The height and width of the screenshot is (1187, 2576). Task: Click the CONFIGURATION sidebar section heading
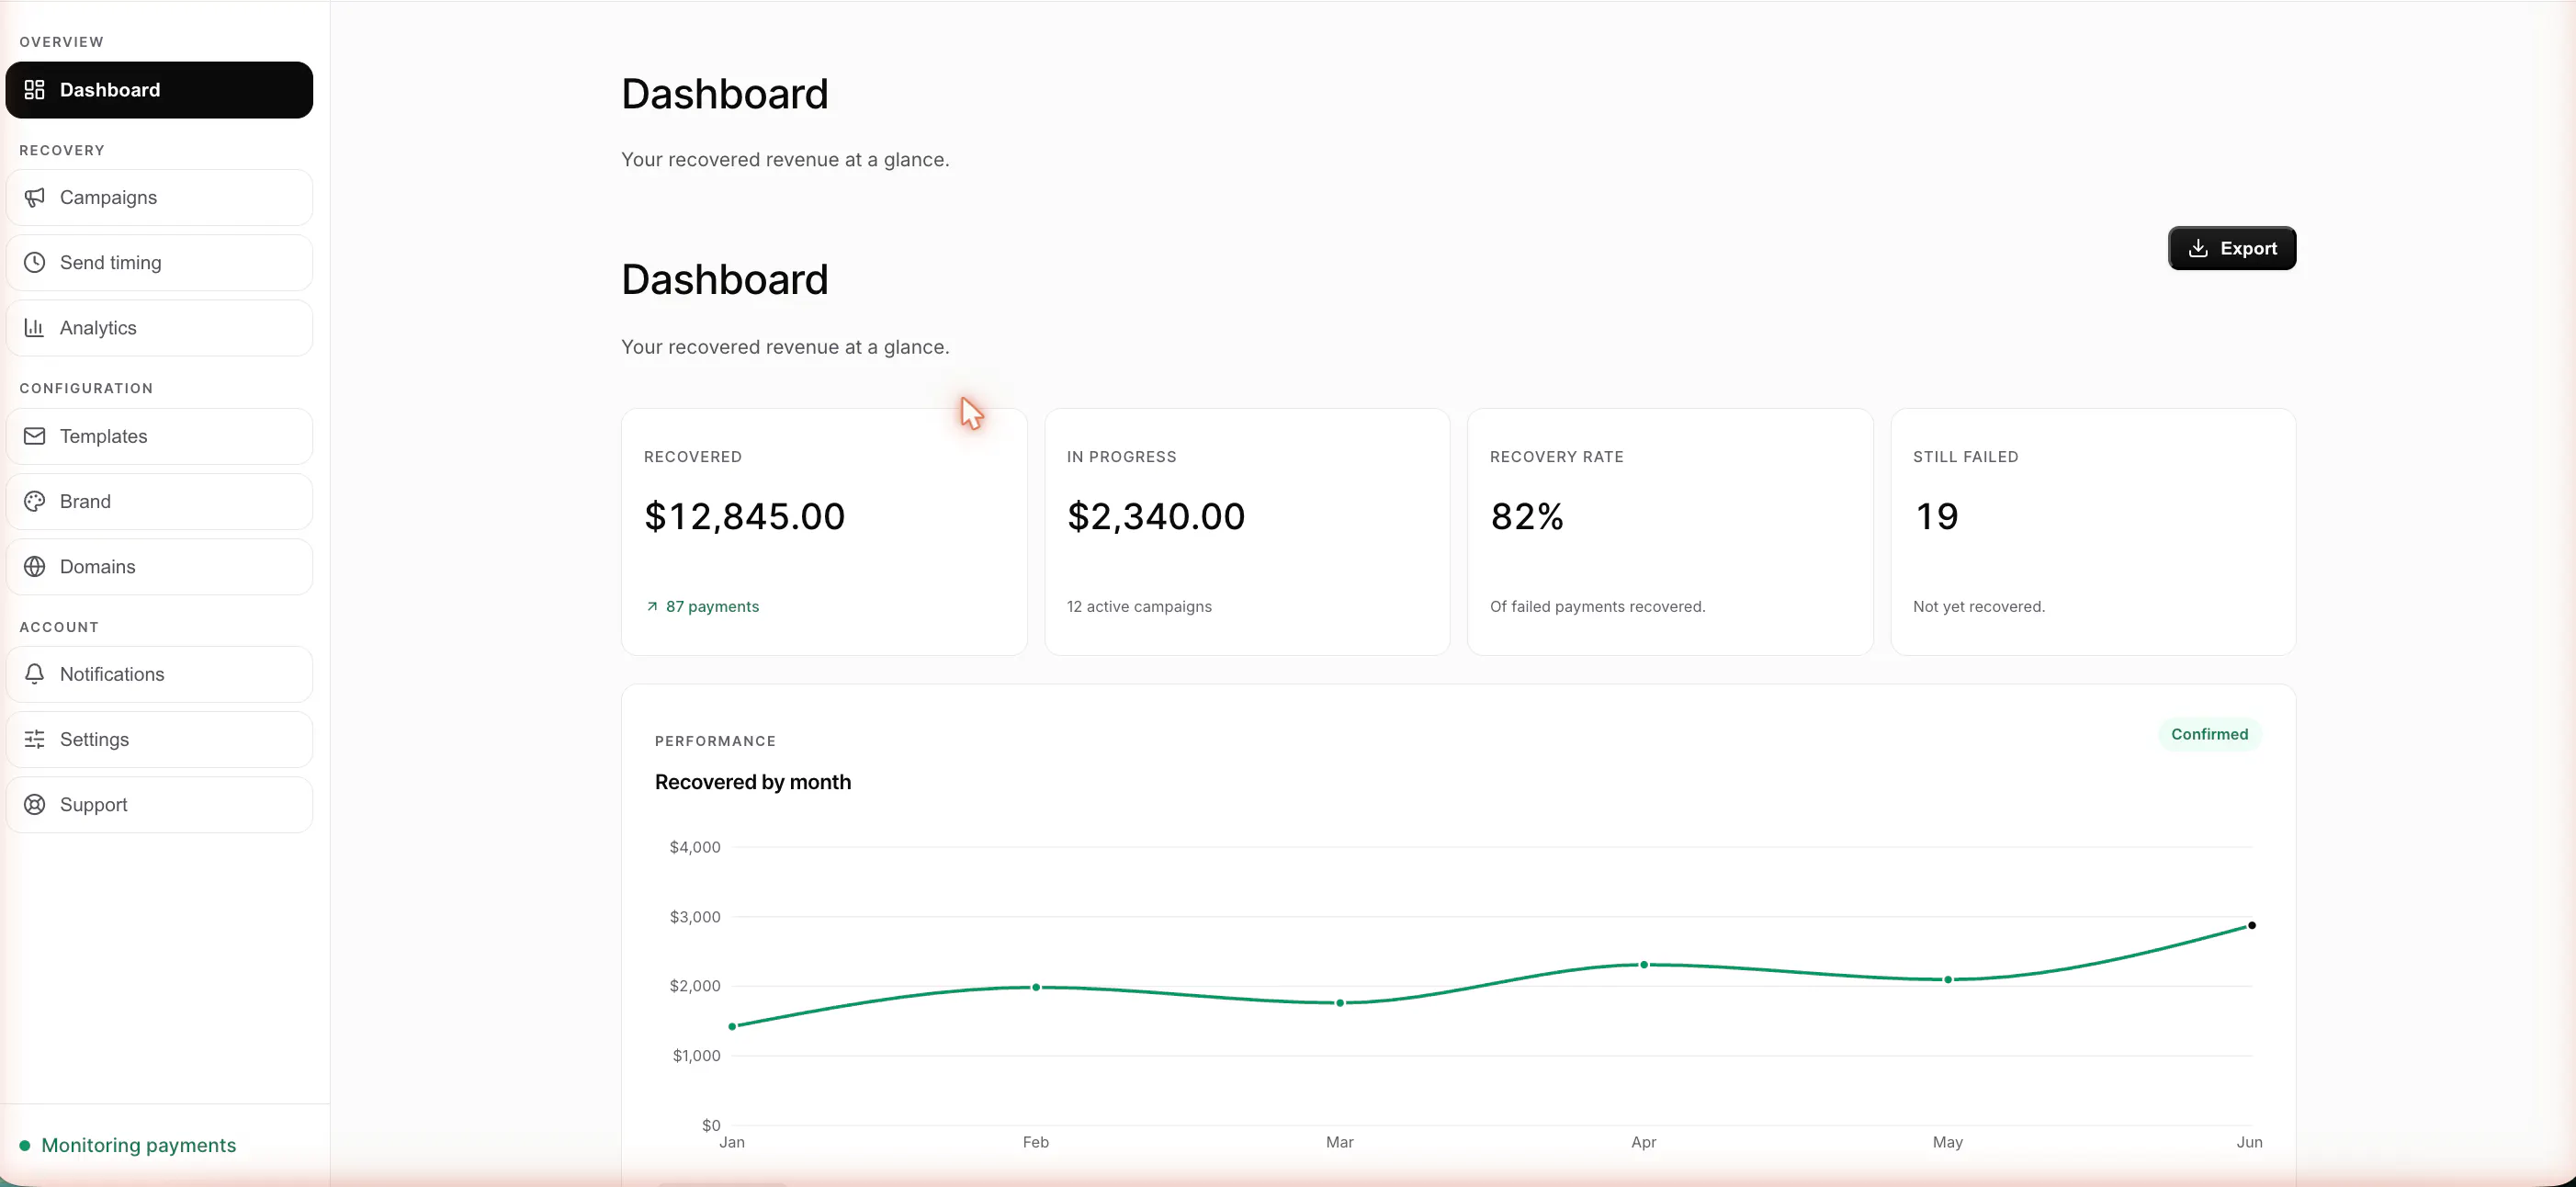(x=86, y=388)
